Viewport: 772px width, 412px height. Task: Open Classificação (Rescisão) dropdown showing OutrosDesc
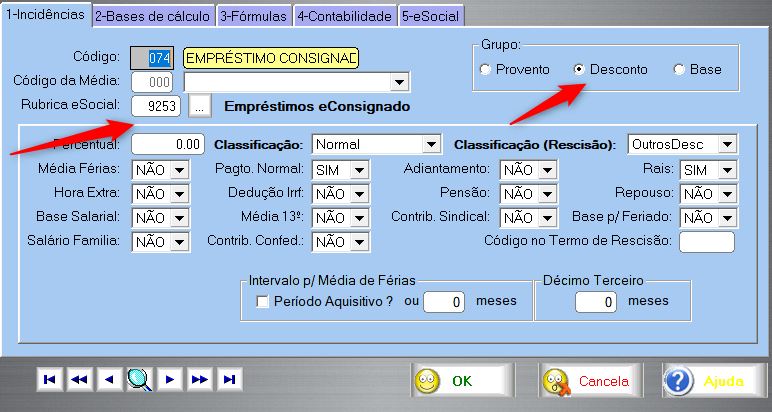coord(727,144)
